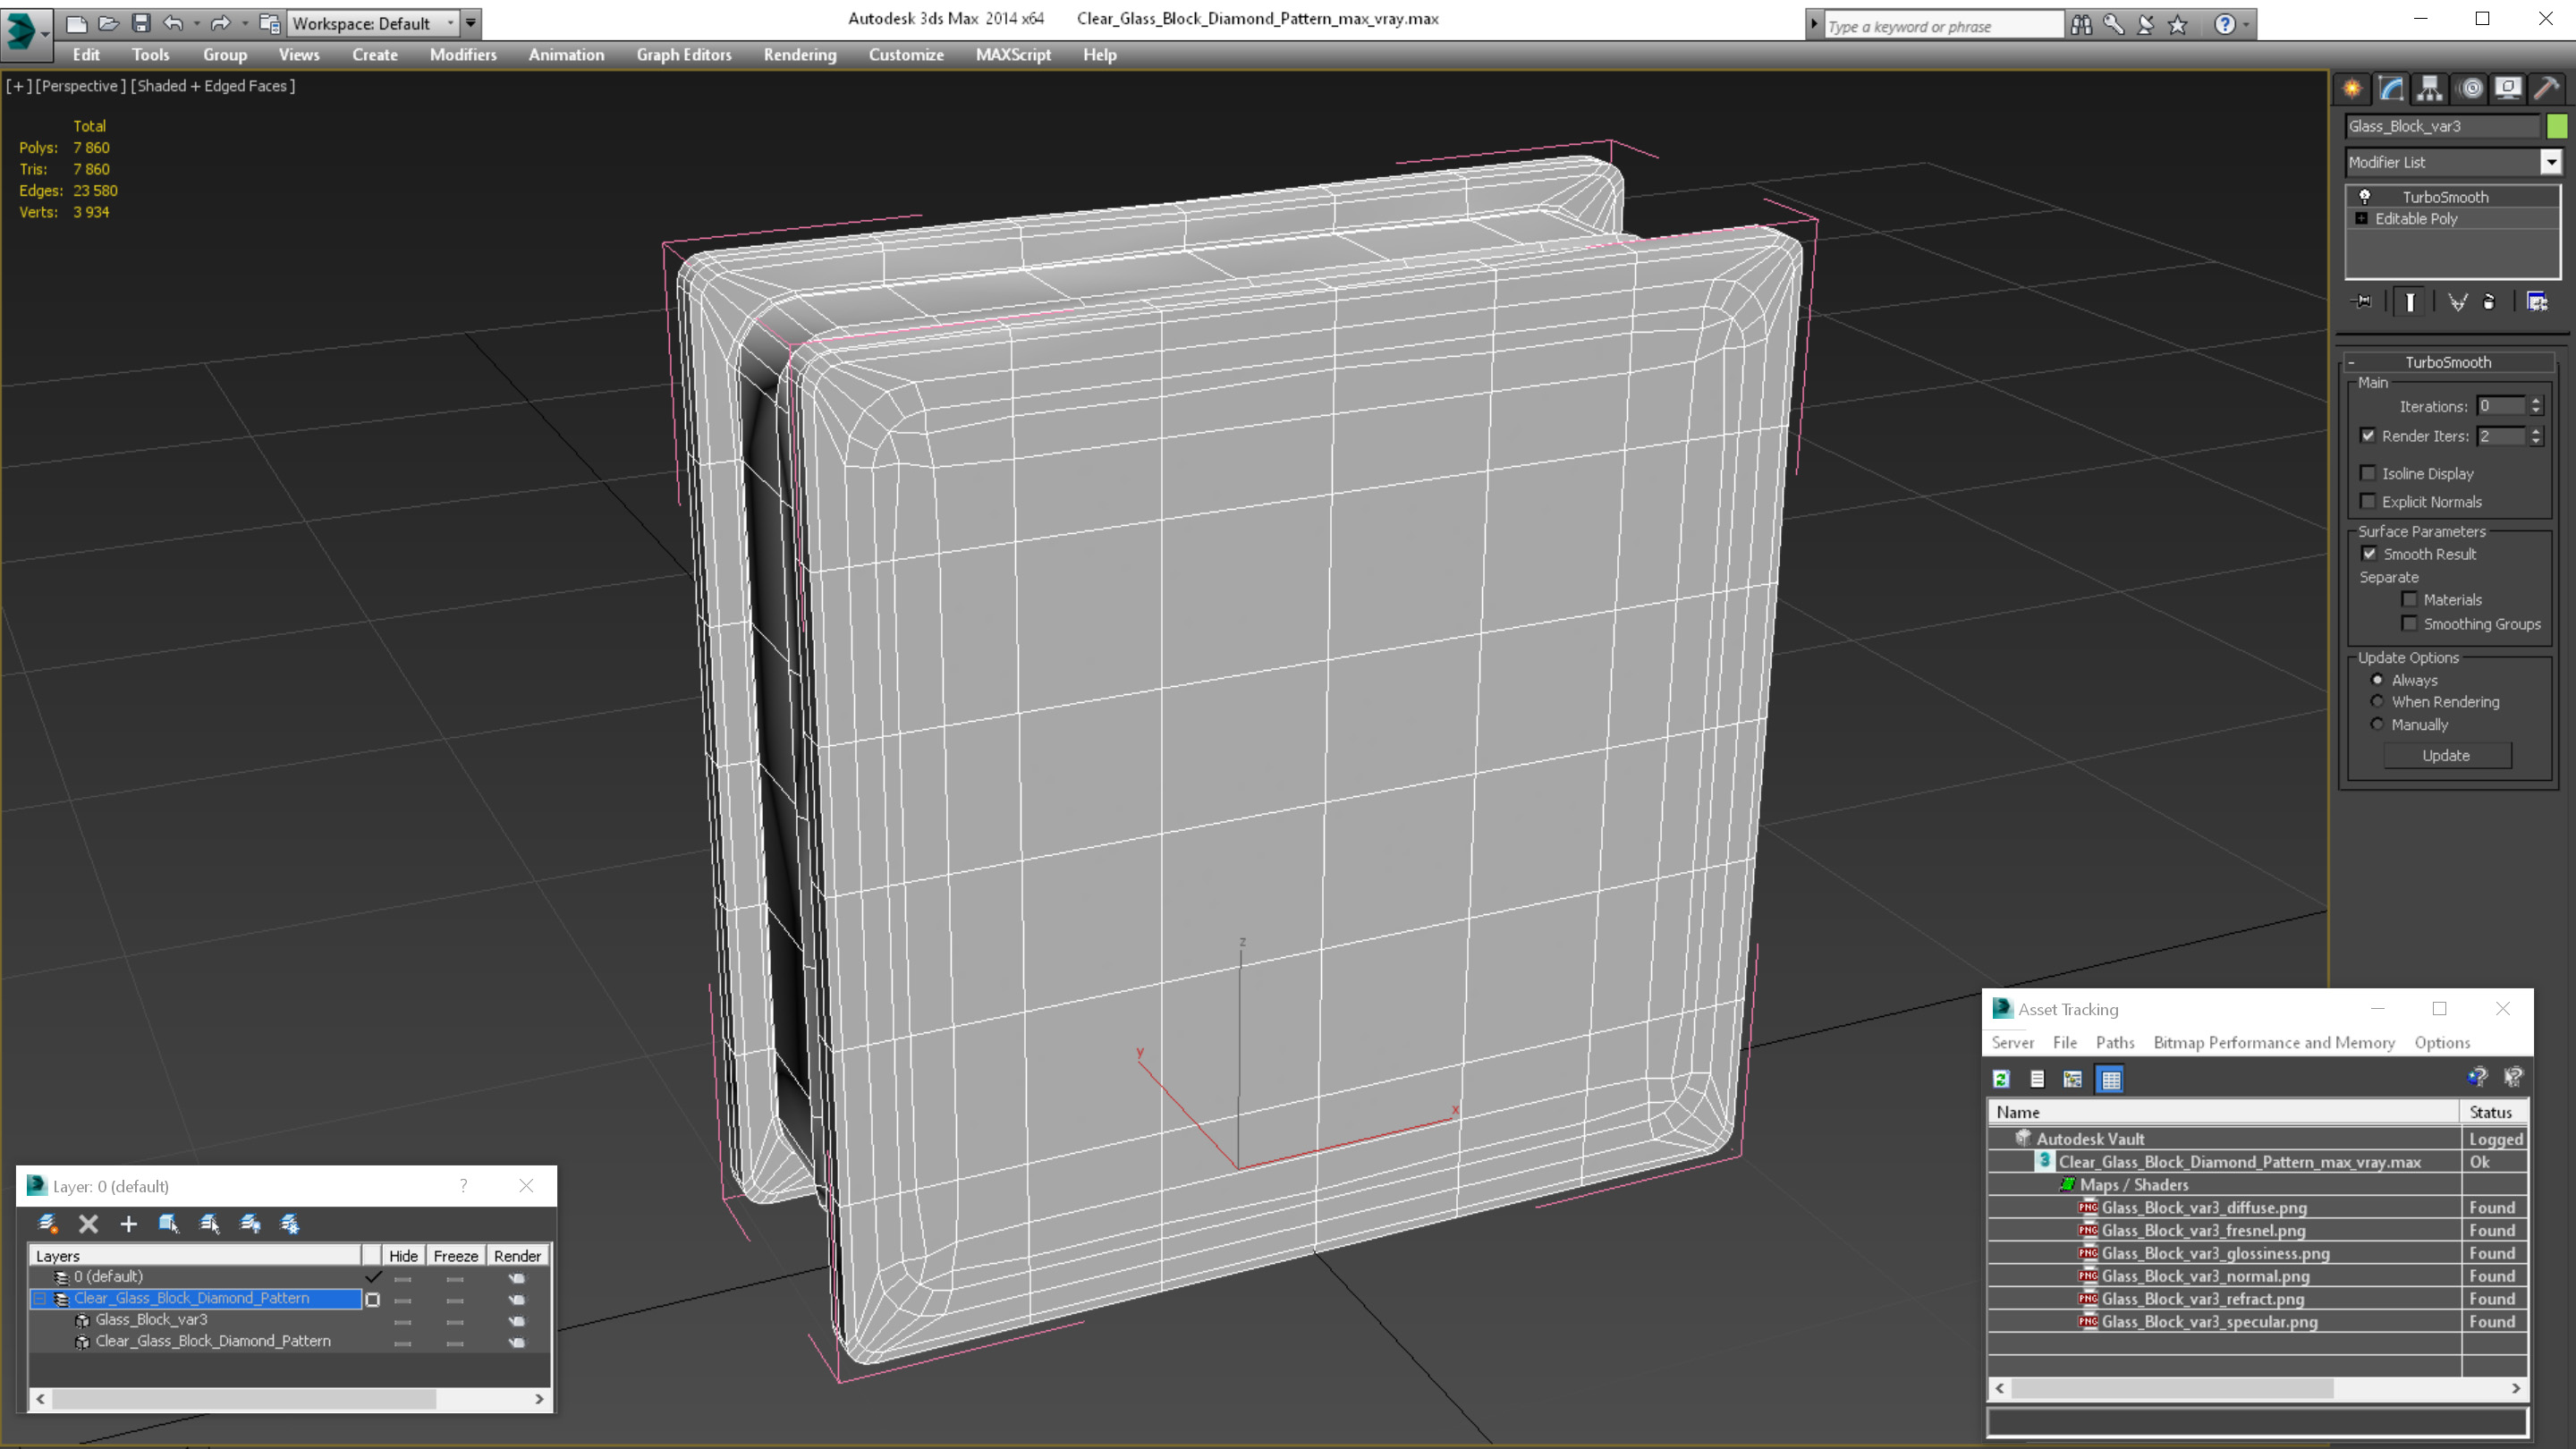This screenshot has width=2576, height=1449.
Task: Click the Create panel star icon
Action: tap(2352, 88)
